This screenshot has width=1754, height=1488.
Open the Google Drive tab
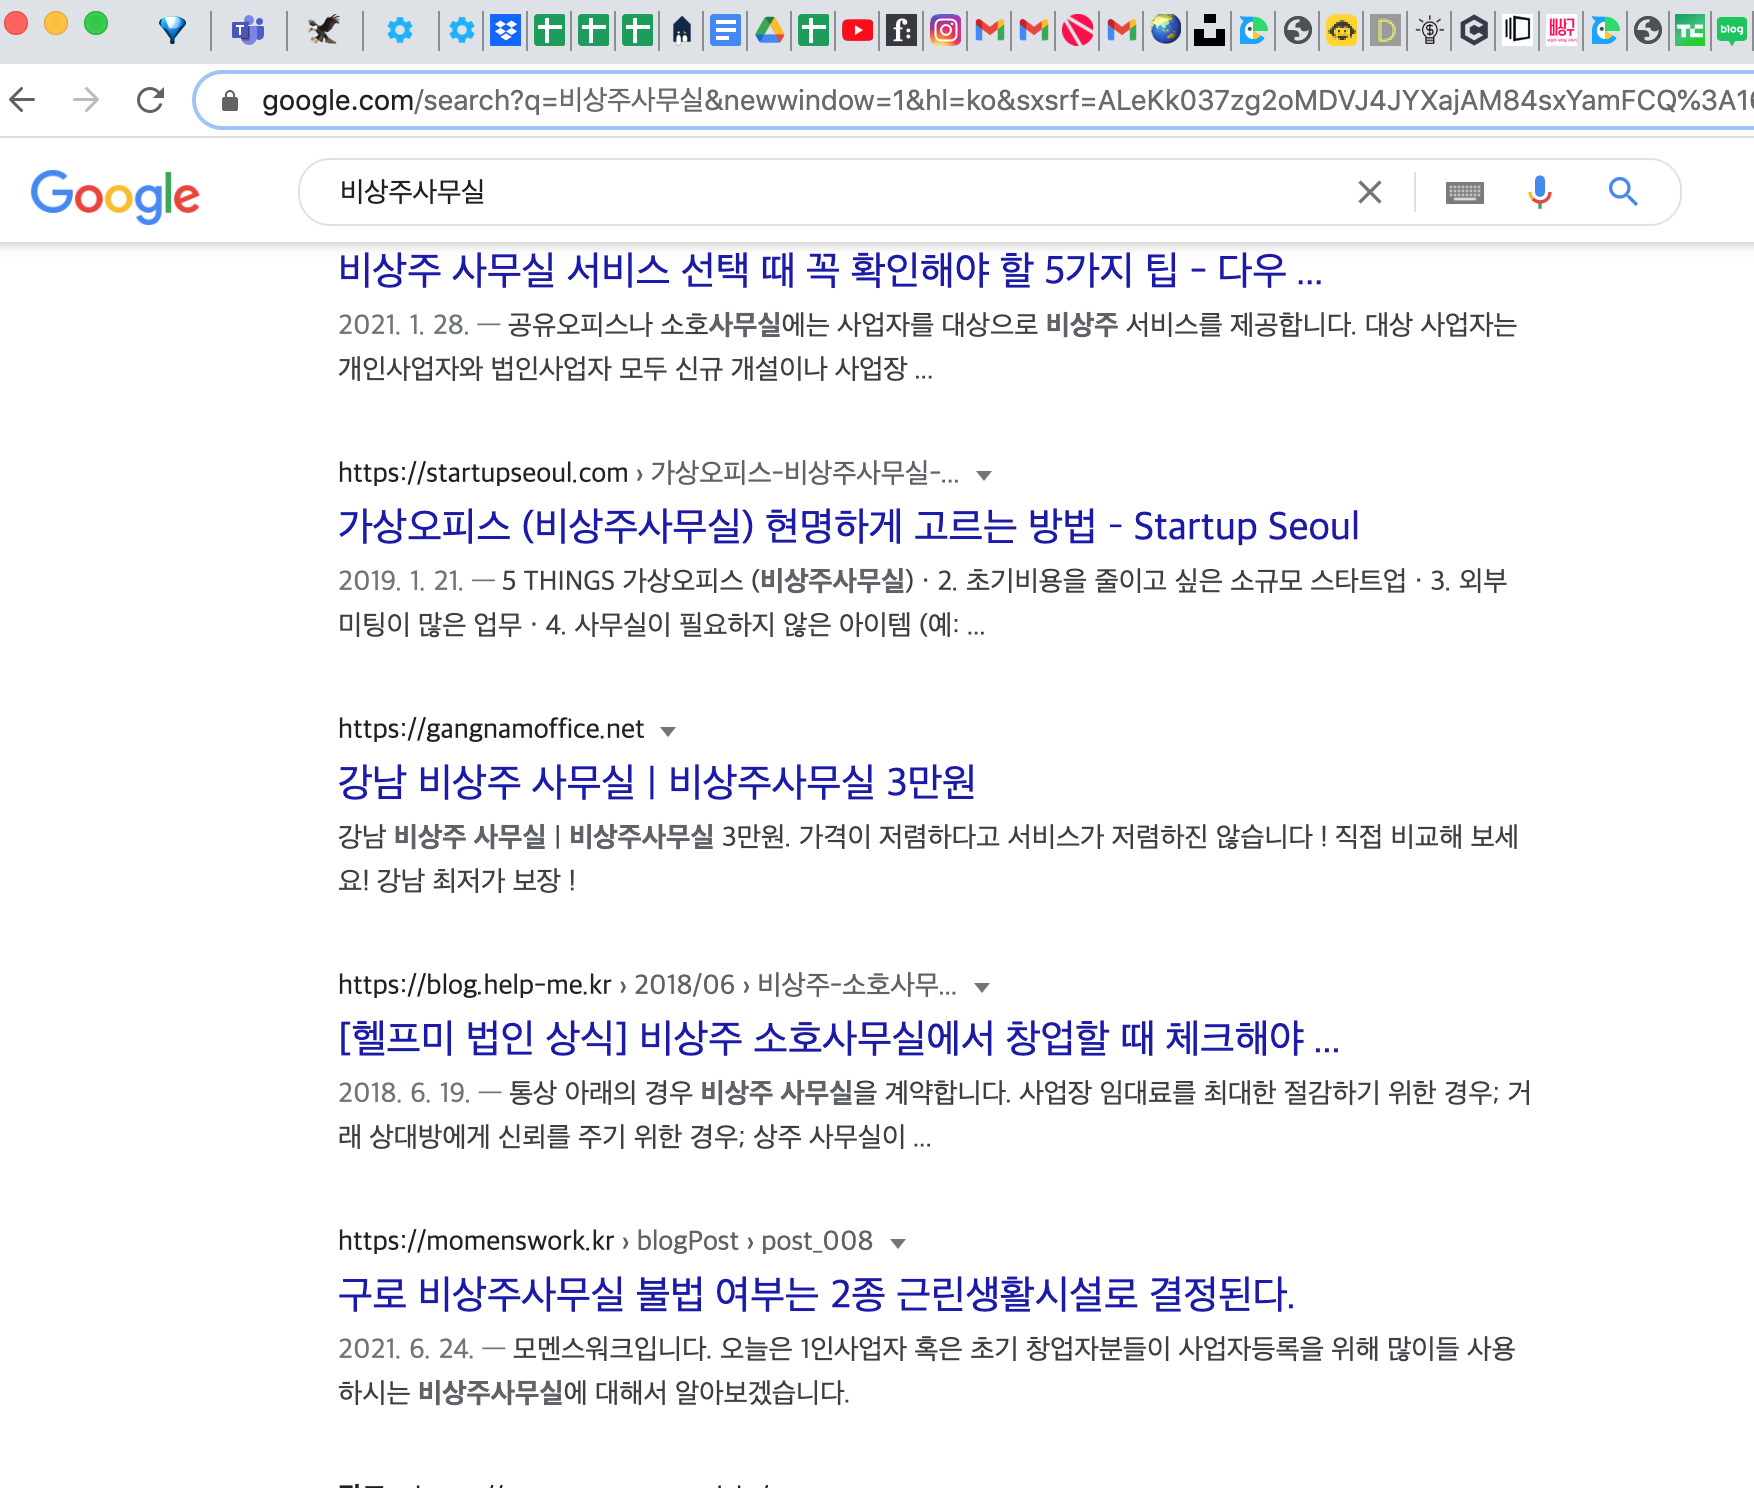point(770,30)
